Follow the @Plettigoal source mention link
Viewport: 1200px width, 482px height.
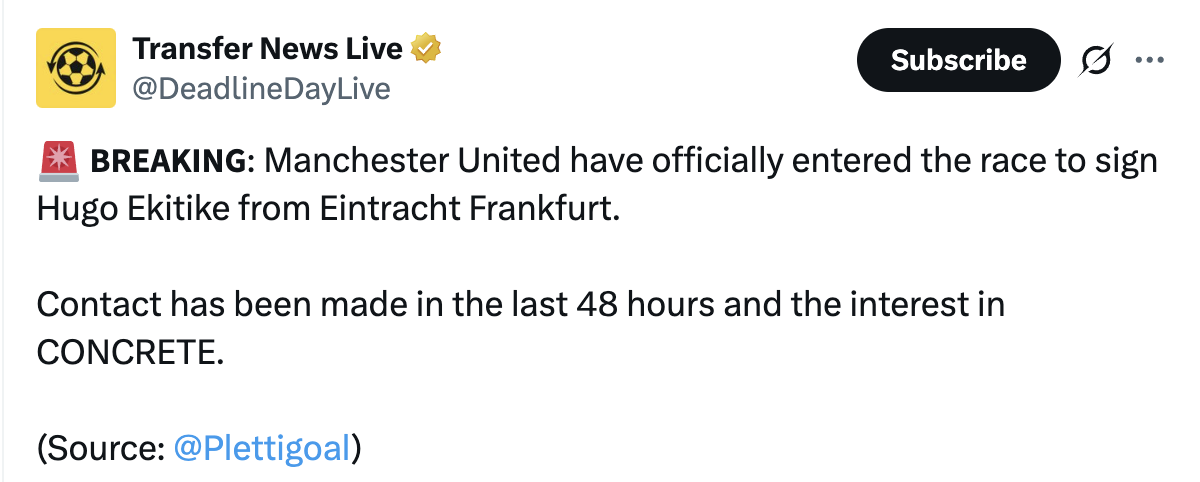(262, 448)
